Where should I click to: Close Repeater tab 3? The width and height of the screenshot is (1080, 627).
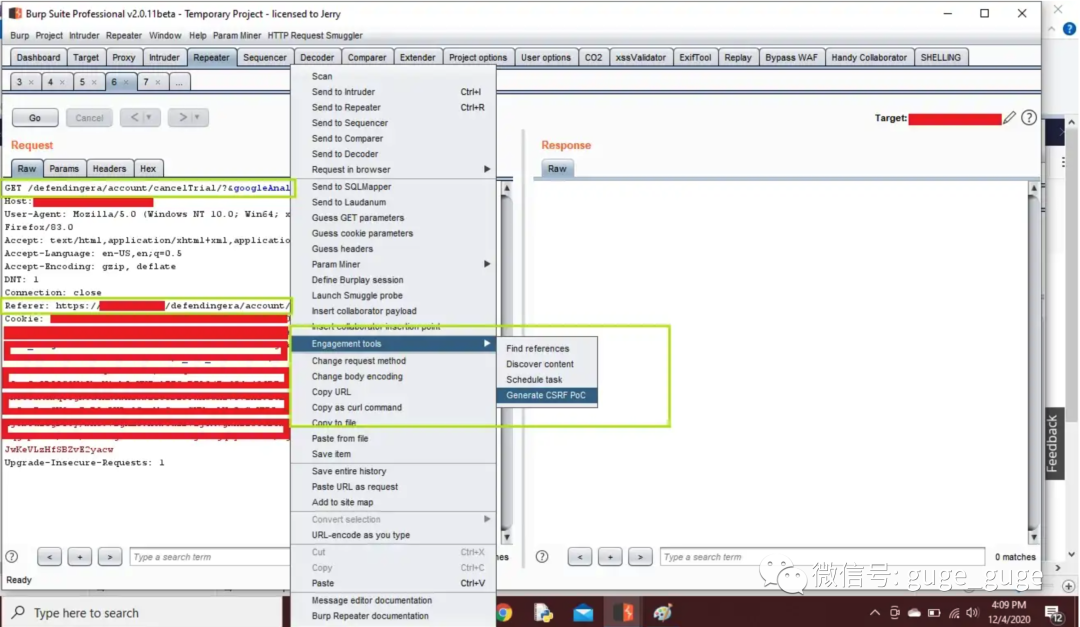coord(31,83)
